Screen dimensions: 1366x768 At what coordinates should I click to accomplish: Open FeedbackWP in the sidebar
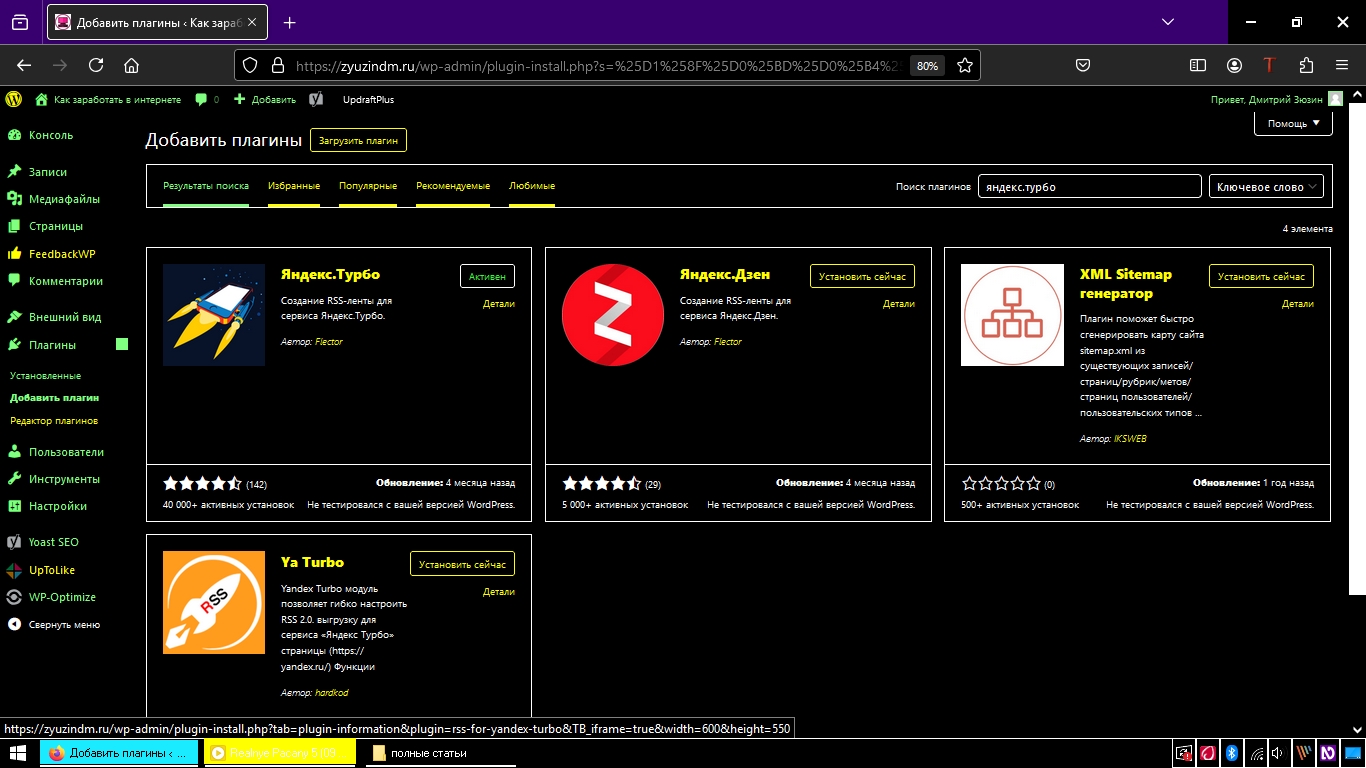(61, 254)
